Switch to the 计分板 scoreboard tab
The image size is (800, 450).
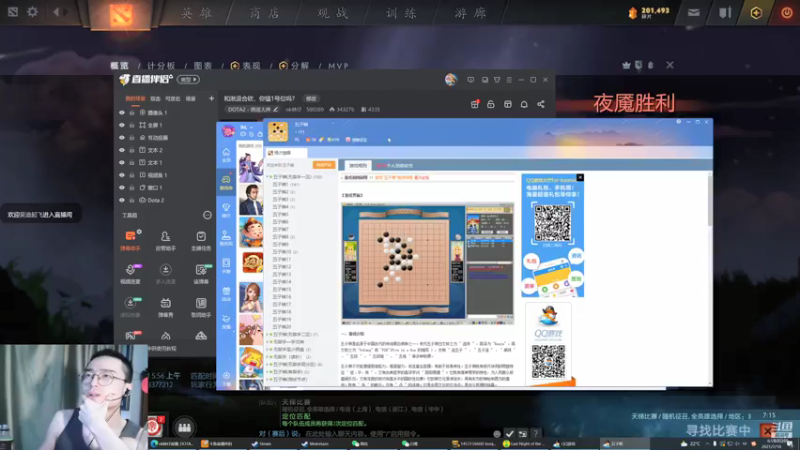coord(161,65)
